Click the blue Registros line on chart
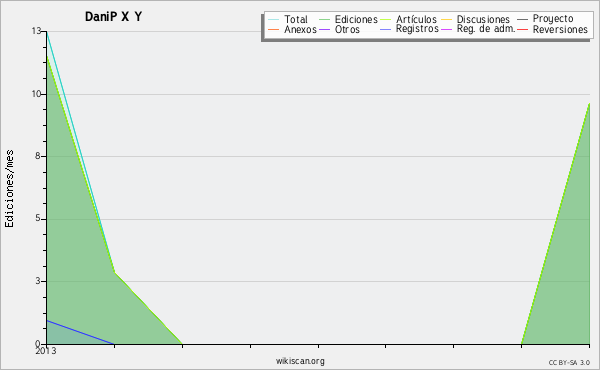 80,332
